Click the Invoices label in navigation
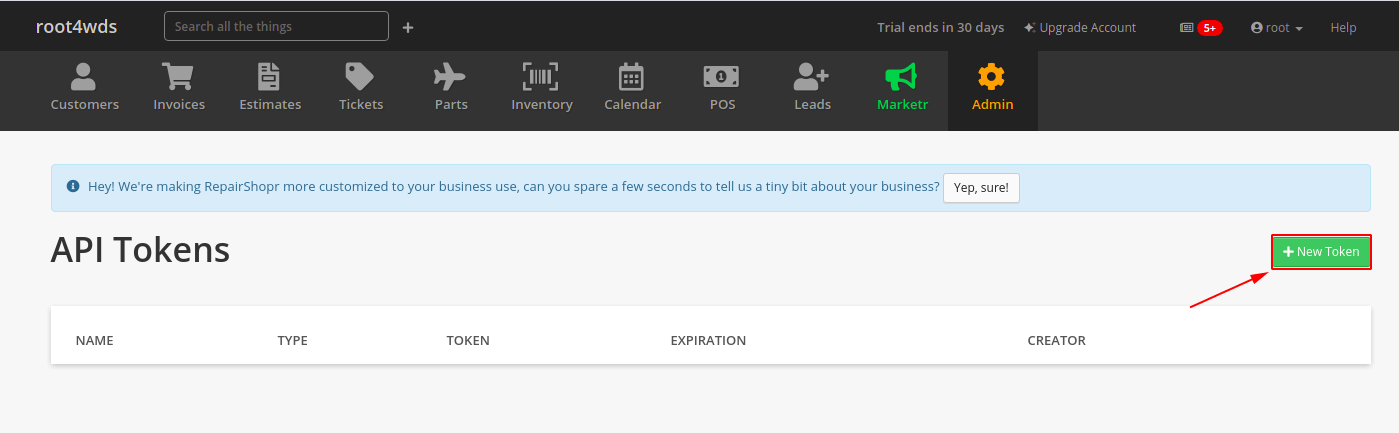The width and height of the screenshot is (1399, 433). click(x=179, y=104)
